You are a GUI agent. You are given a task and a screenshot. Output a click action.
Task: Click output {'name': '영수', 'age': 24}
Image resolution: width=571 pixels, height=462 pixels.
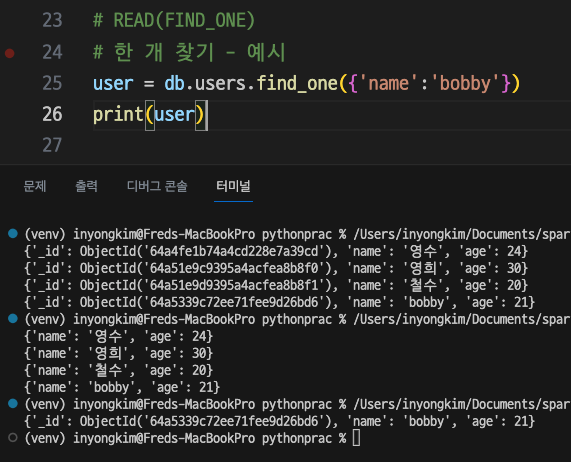point(118,336)
